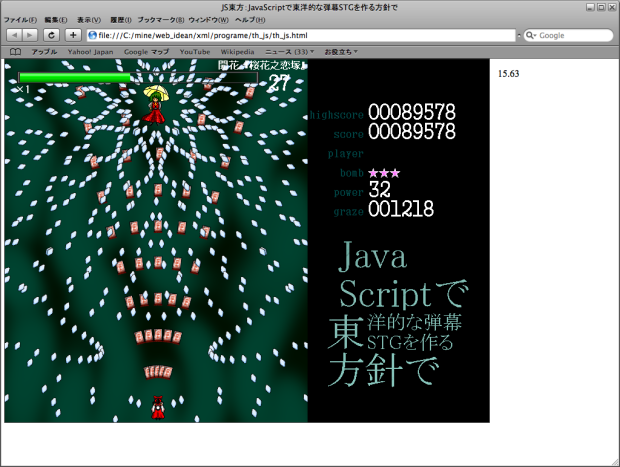Click the graze value 001218
Screen dimensions: 620x467
click(x=401, y=209)
